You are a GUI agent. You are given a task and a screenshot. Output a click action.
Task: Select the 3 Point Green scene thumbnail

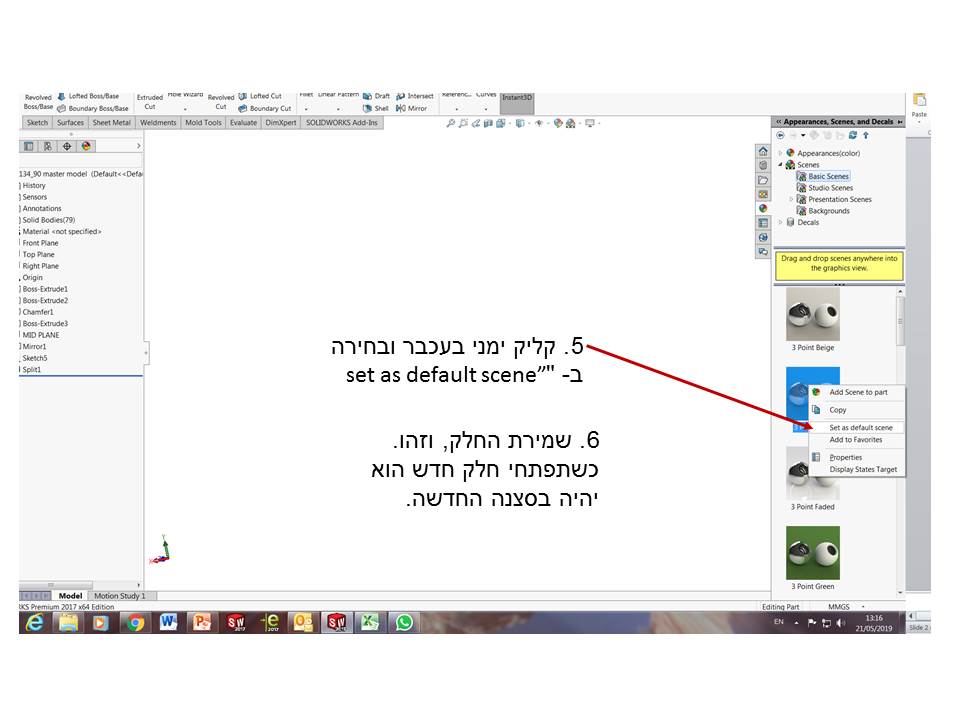tap(812, 553)
